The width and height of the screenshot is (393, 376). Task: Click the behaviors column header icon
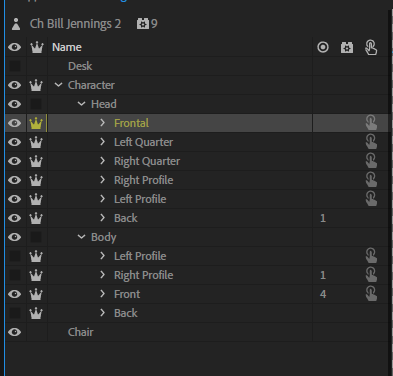coord(347,47)
